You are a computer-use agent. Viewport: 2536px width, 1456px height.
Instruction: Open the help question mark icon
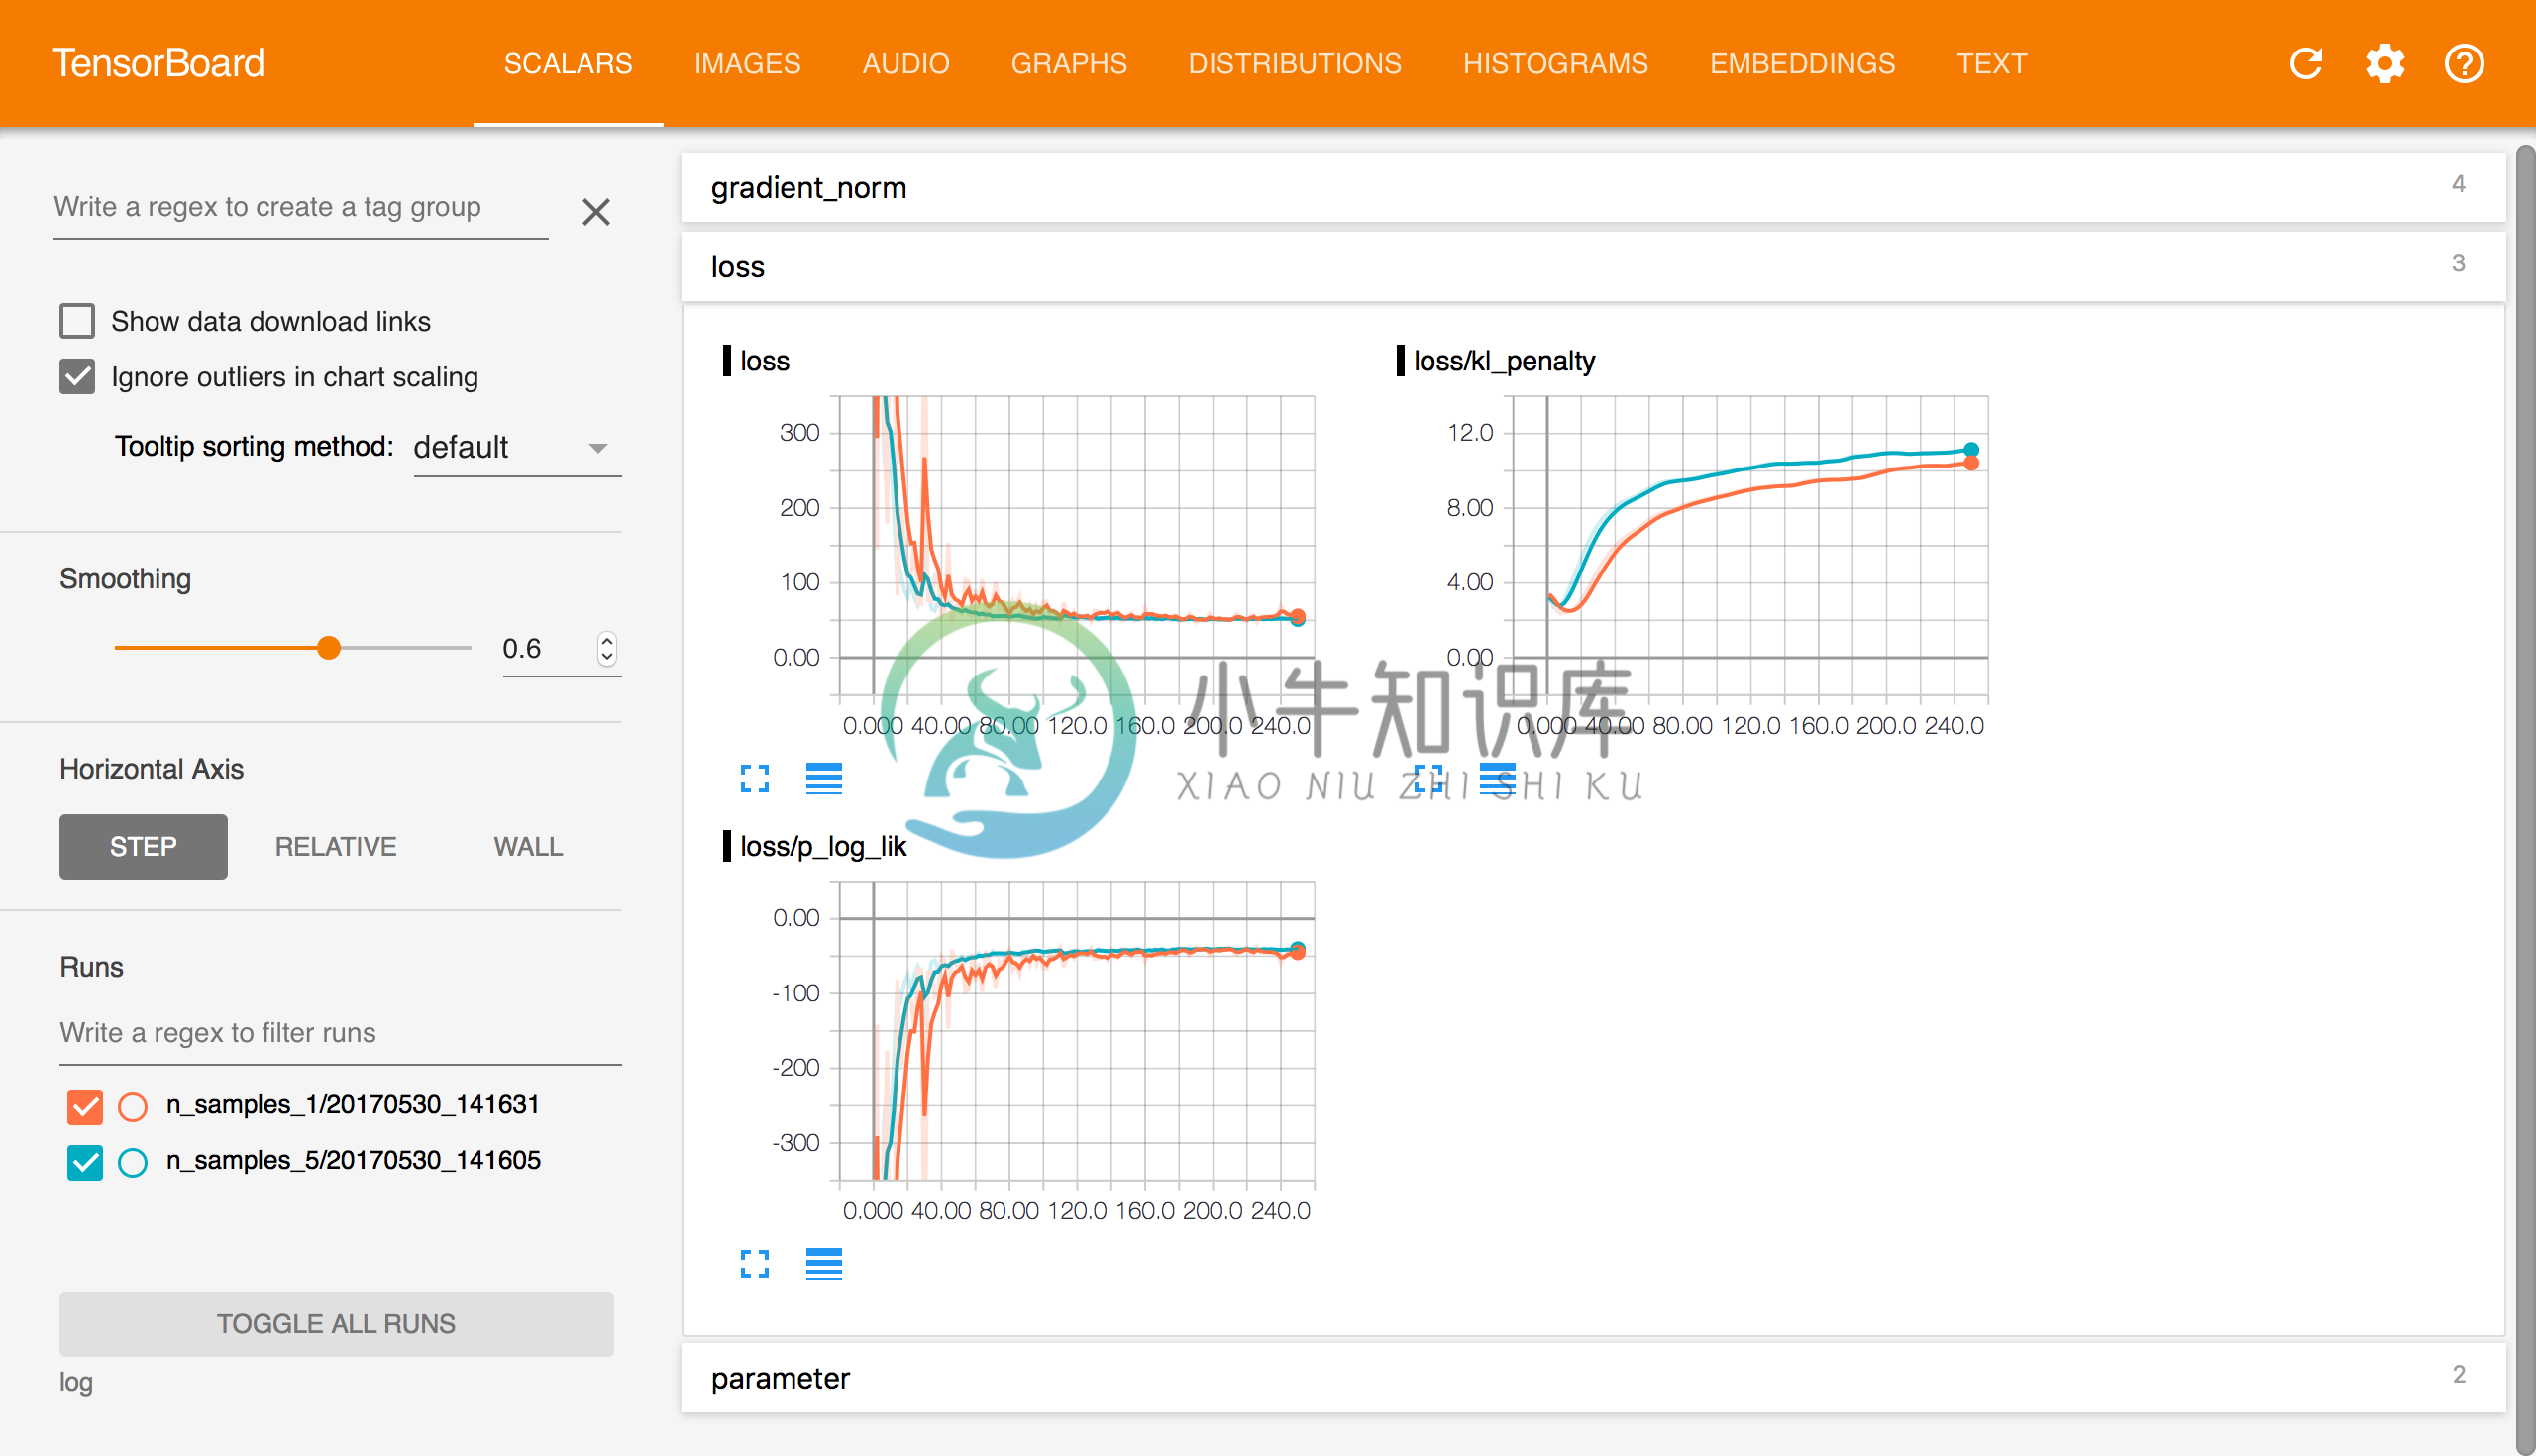(x=2463, y=63)
